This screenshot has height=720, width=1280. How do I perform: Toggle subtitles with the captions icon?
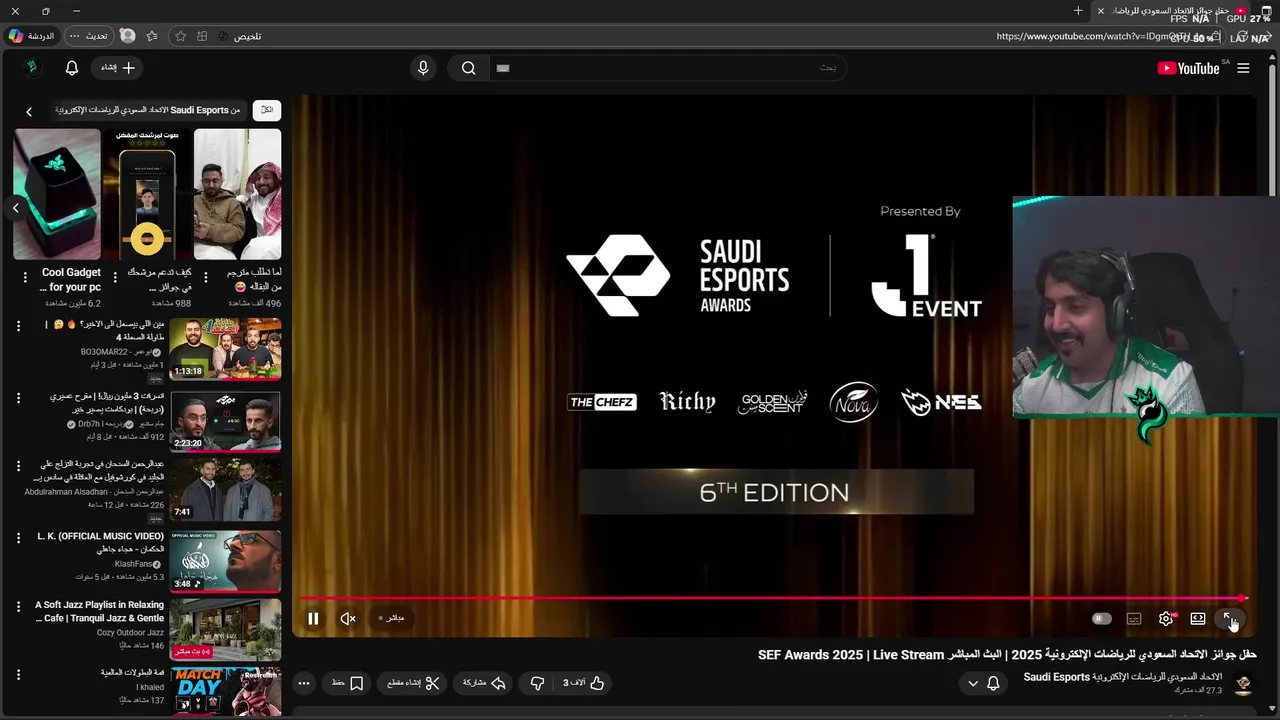1134,619
